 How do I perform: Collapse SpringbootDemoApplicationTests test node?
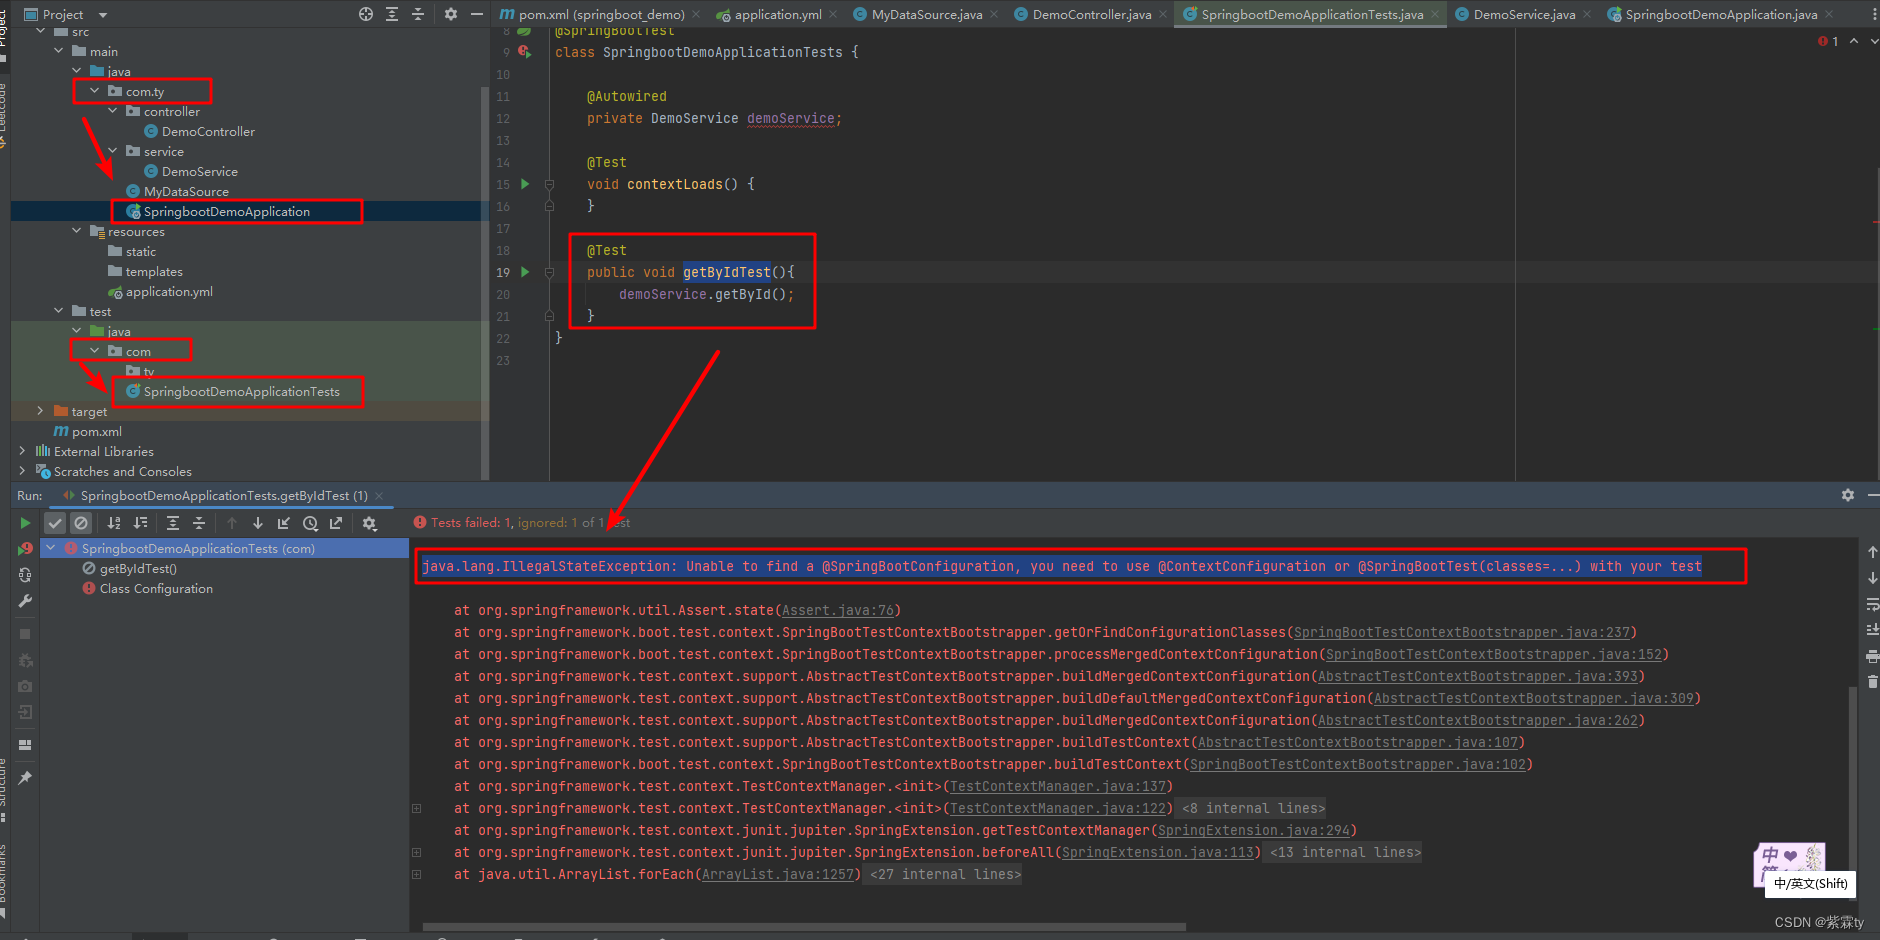51,548
